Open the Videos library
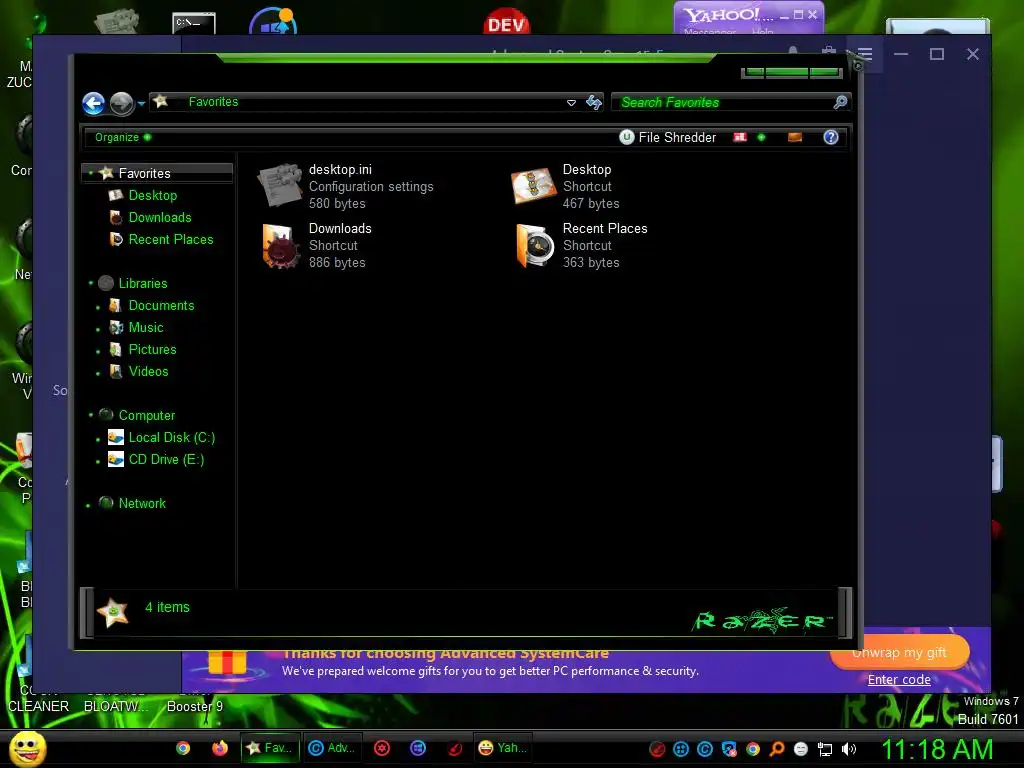This screenshot has height=768, width=1024. 148,372
